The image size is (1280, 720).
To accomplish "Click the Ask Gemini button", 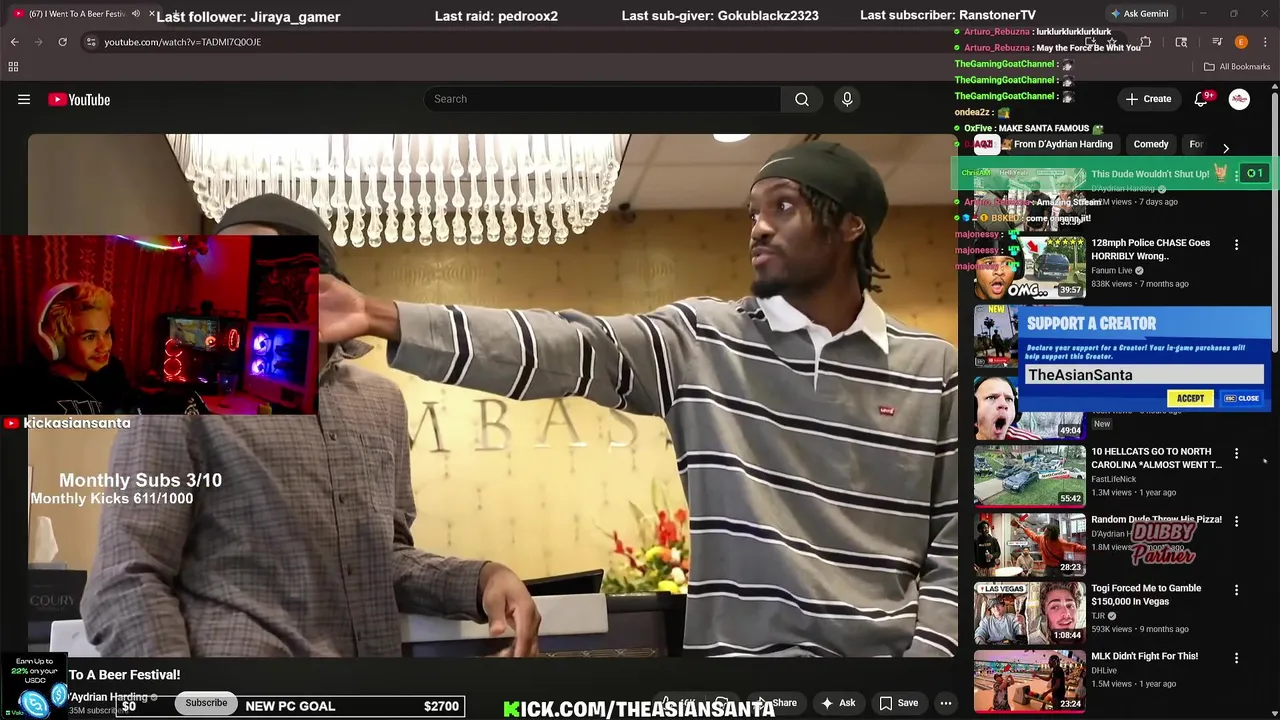I will pos(1139,14).
